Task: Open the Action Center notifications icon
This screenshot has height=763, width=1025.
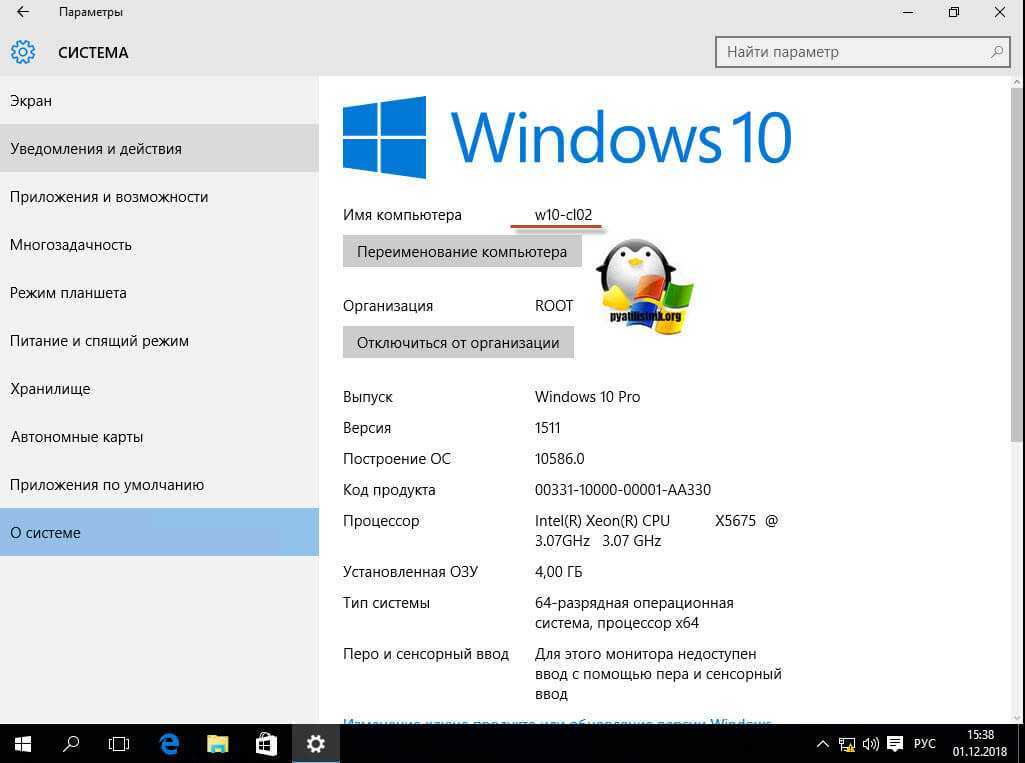Action: pyautogui.click(x=895, y=744)
